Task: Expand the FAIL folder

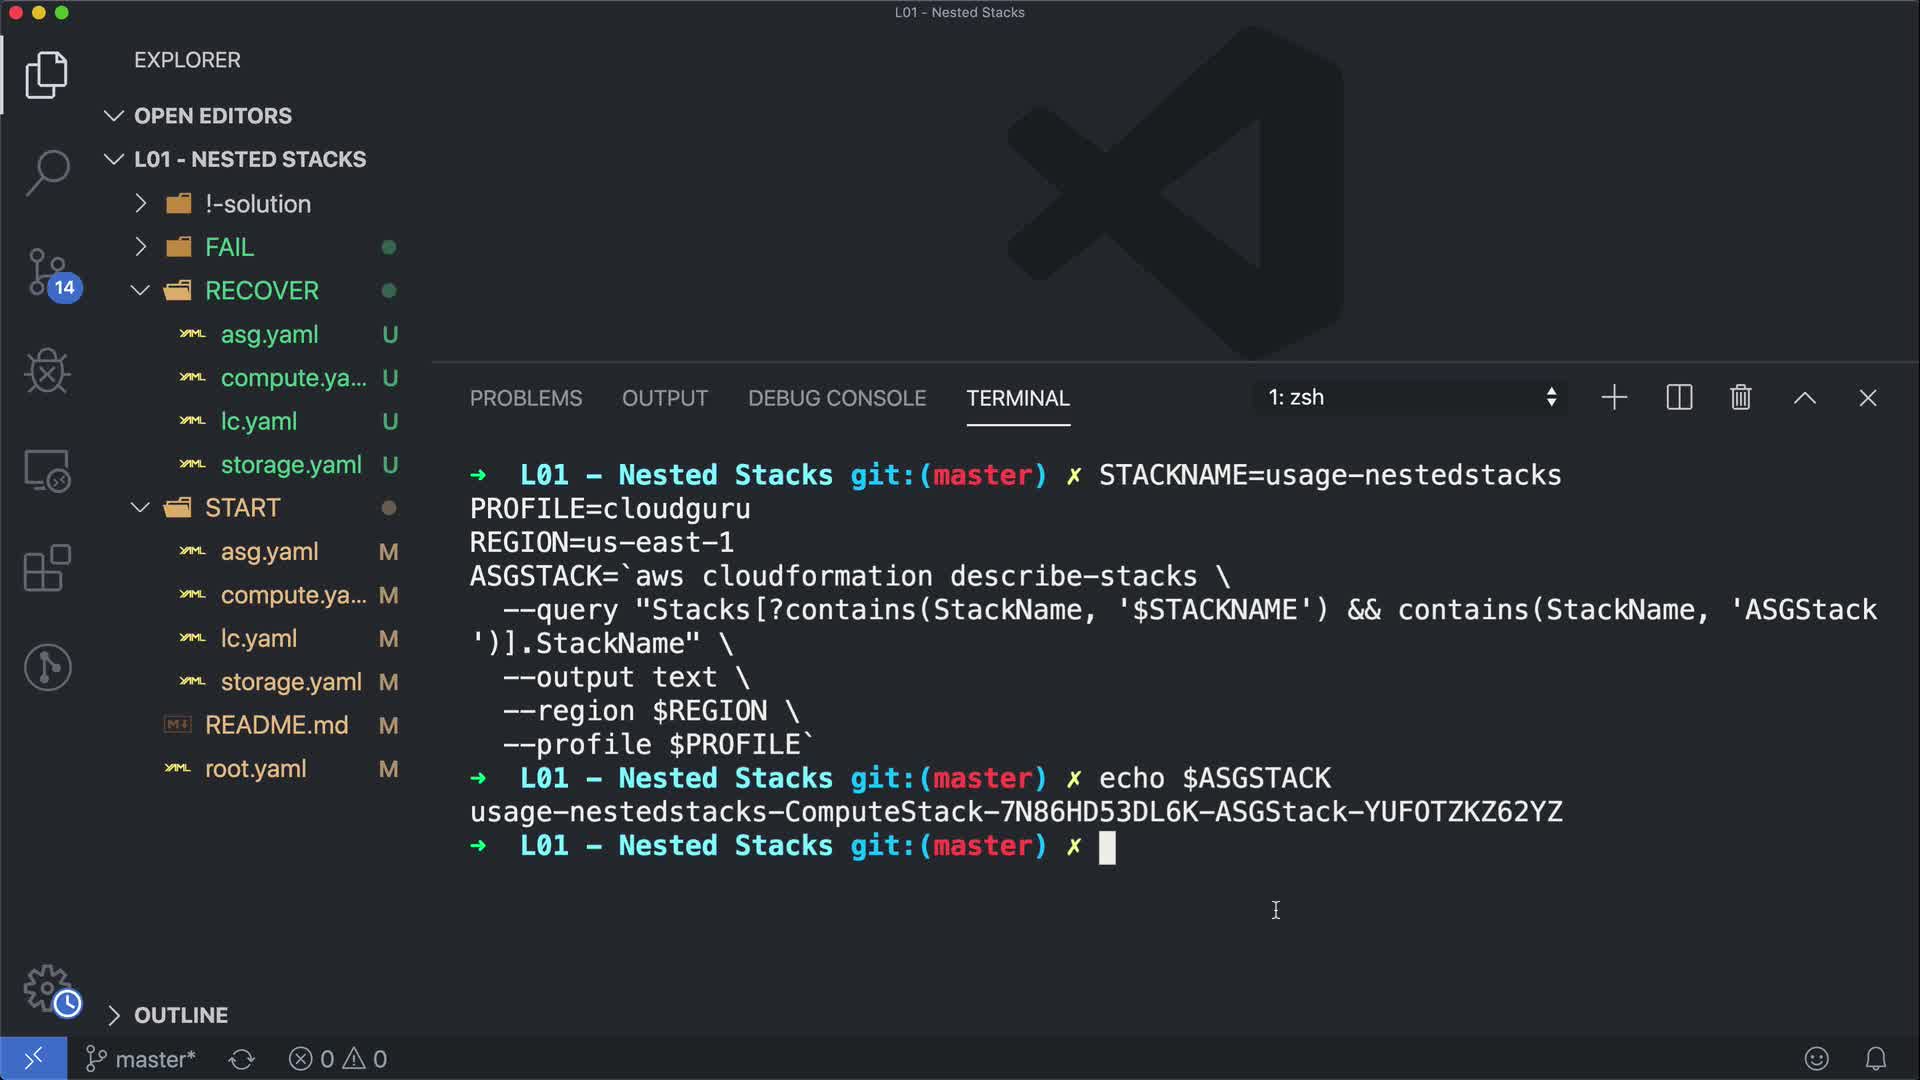Action: [229, 247]
